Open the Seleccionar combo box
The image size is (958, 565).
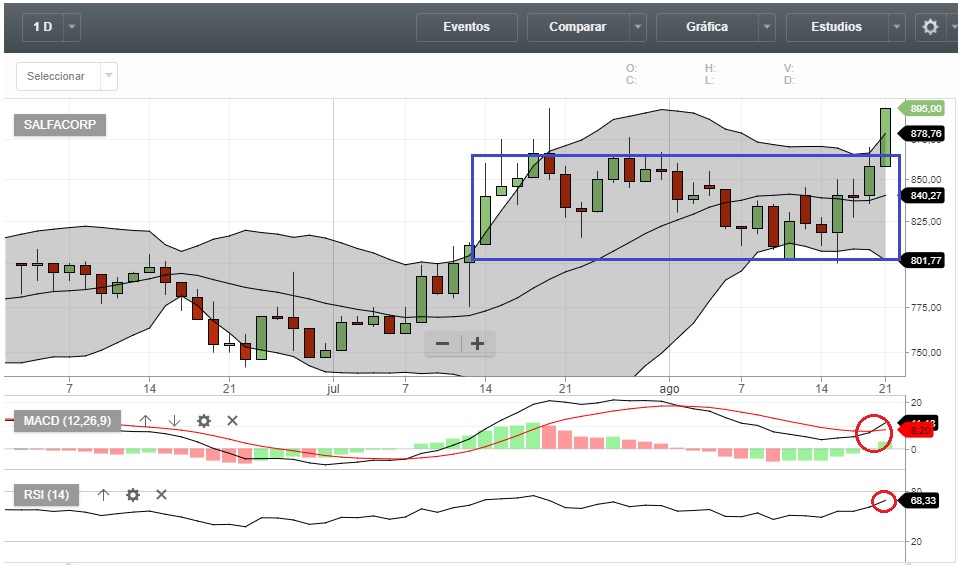coord(67,76)
